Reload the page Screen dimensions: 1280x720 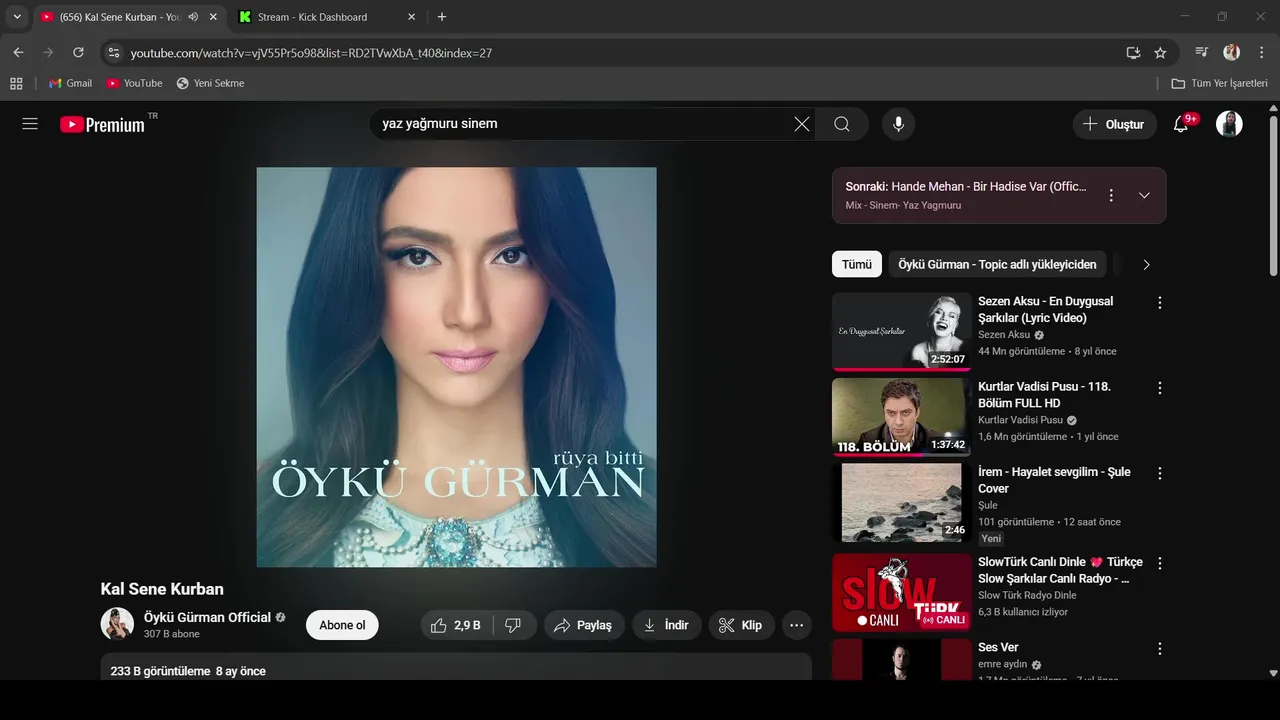78,52
